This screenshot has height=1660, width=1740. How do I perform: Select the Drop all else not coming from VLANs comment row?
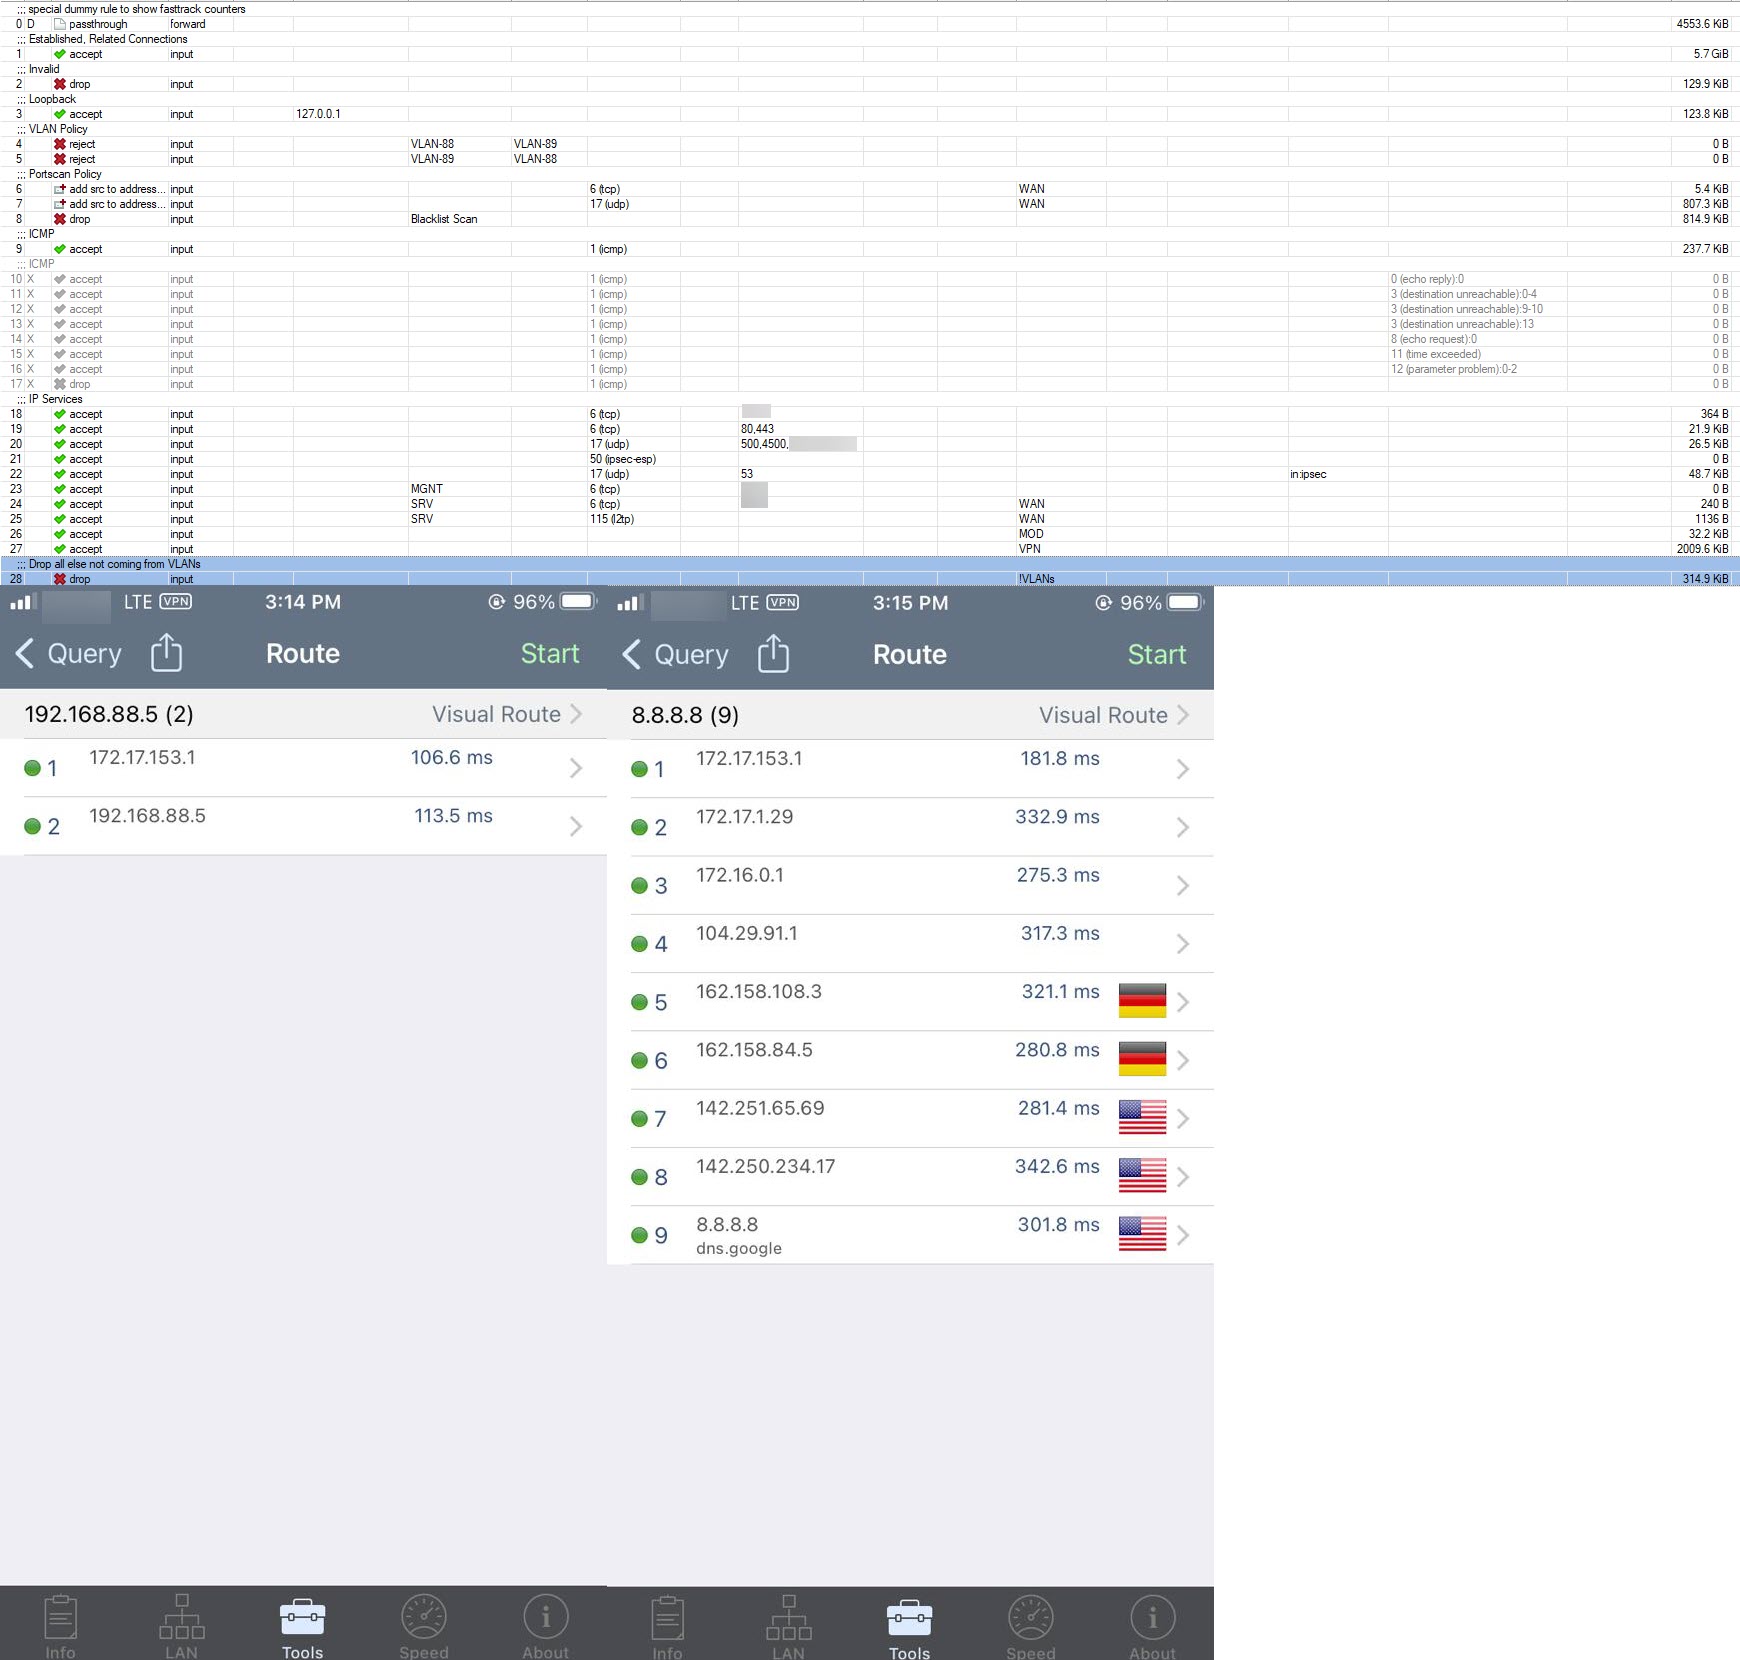coord(870,564)
